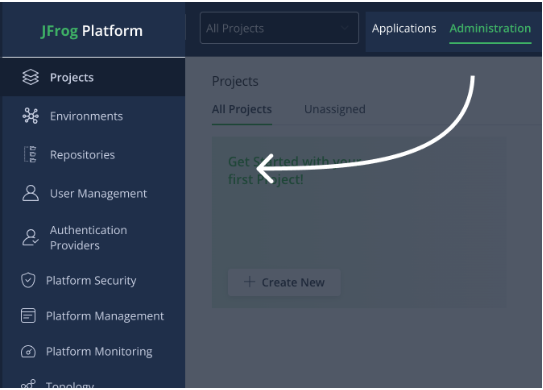Expand the All Projects dropdown chevron
Image resolution: width=543 pixels, height=390 pixels.
(345, 28)
